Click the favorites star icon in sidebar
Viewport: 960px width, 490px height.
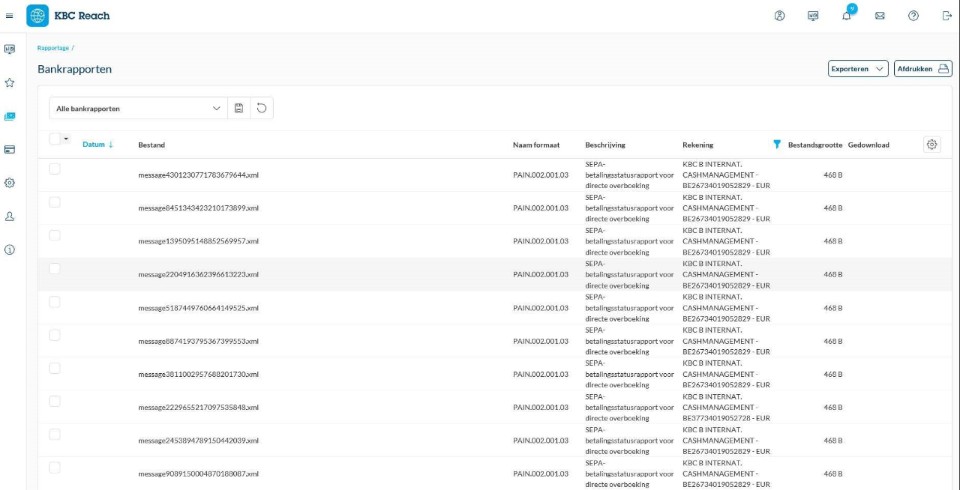click(x=10, y=83)
